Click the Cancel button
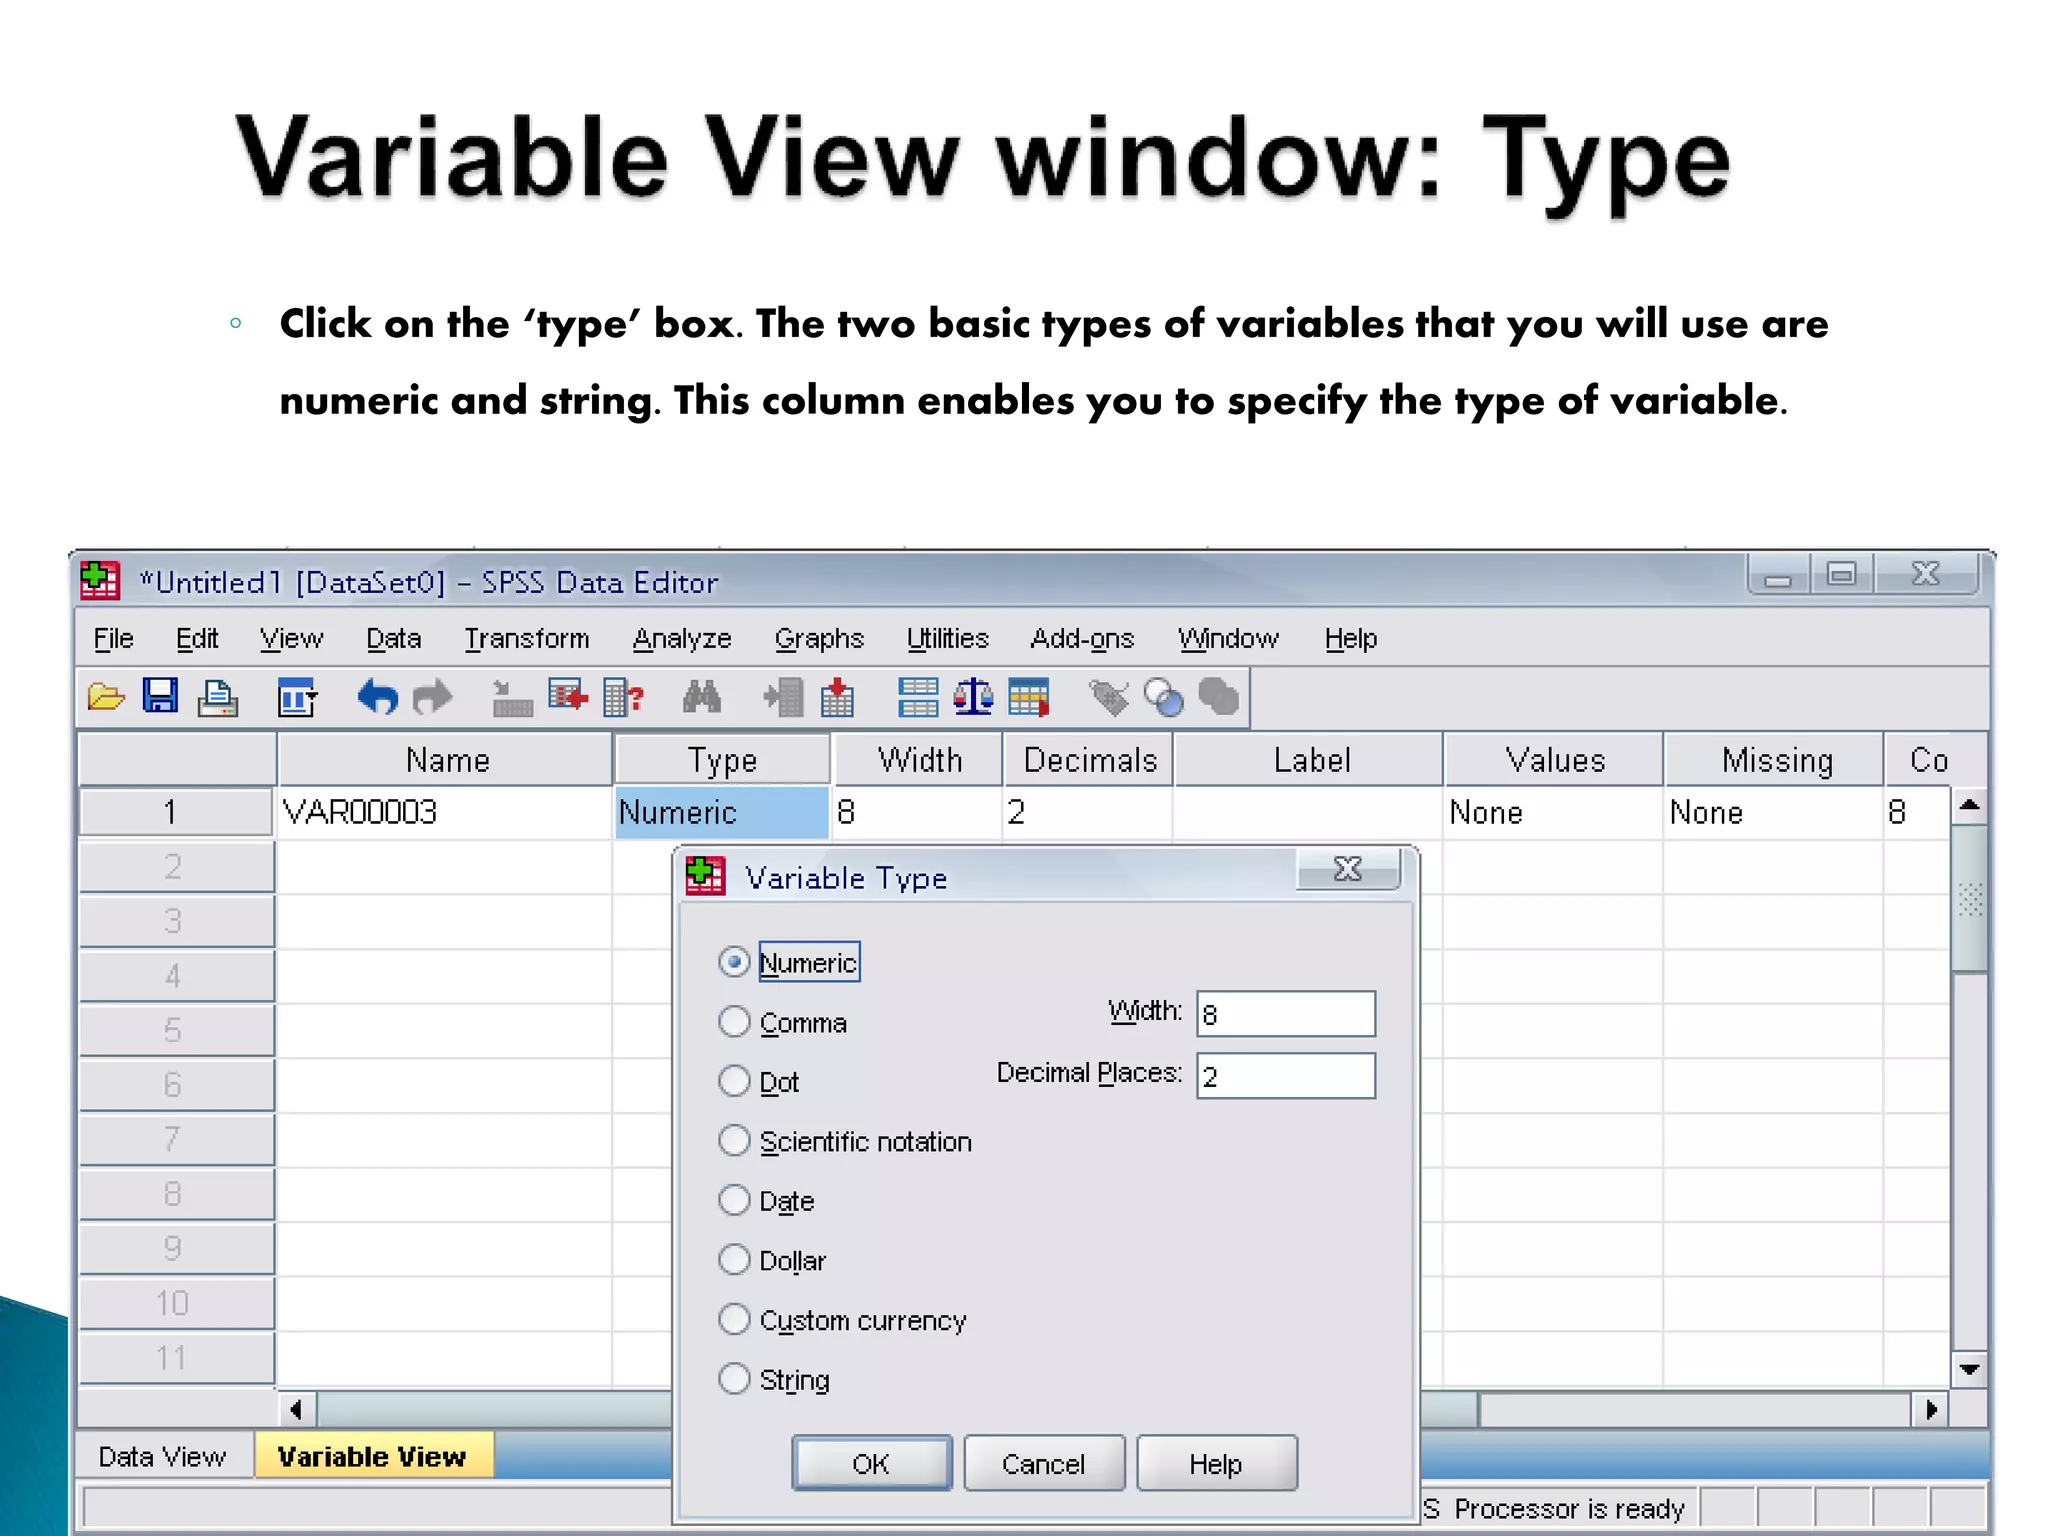The image size is (2048, 1536). (1043, 1464)
